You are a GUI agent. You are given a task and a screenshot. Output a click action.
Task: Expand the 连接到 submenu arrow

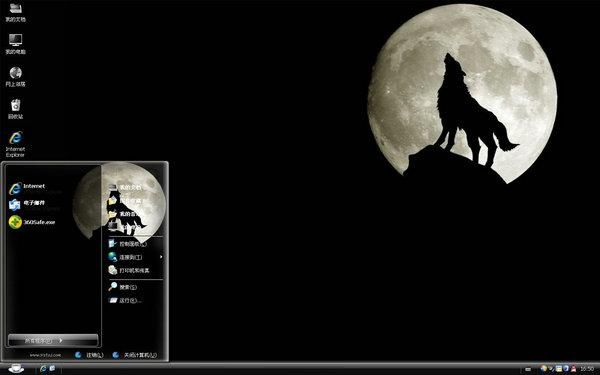pyautogui.click(x=161, y=257)
